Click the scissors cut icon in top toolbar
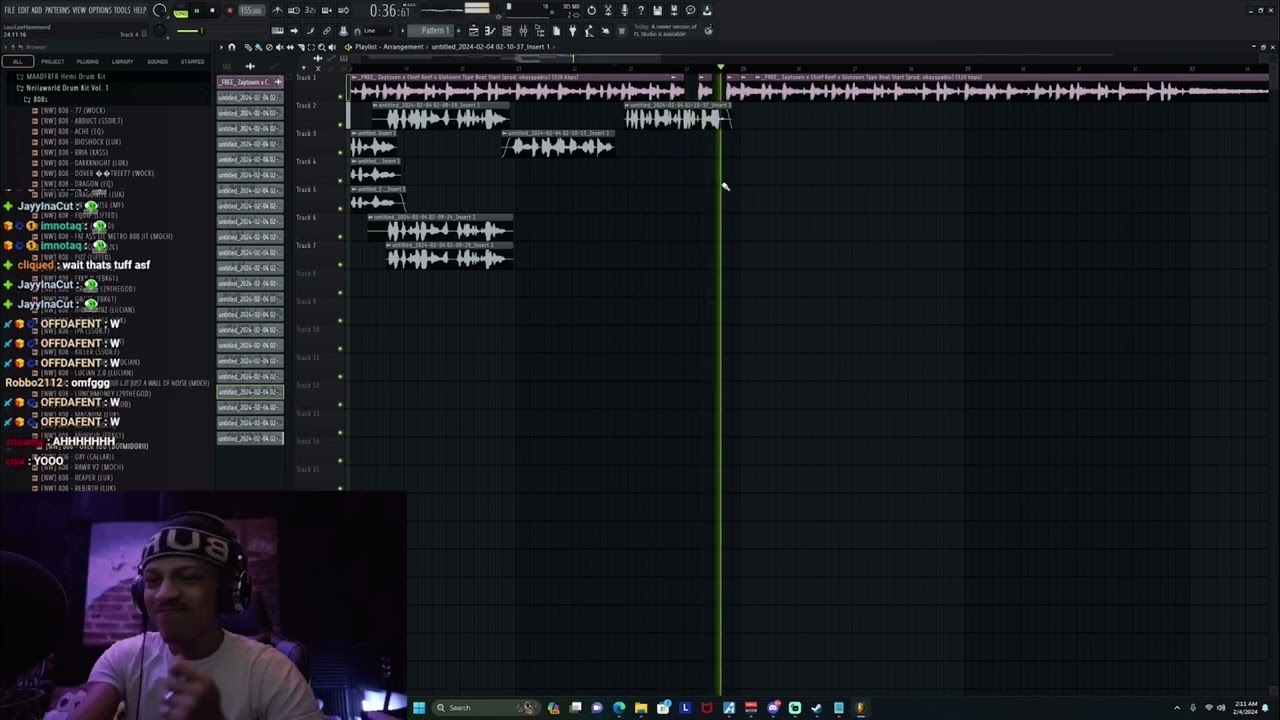The image size is (1280, 720). 608,11
